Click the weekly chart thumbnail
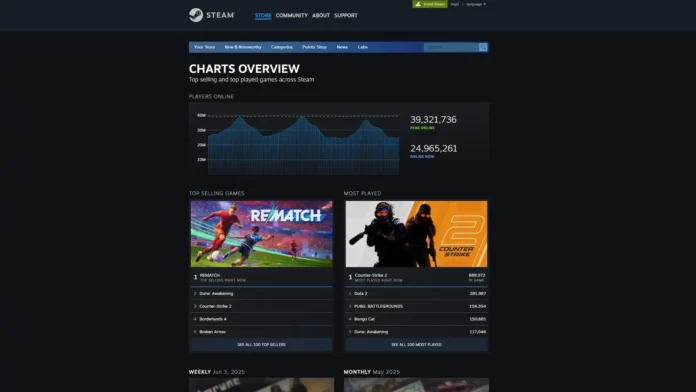Screen dimensions: 696x392 tap(261, 385)
